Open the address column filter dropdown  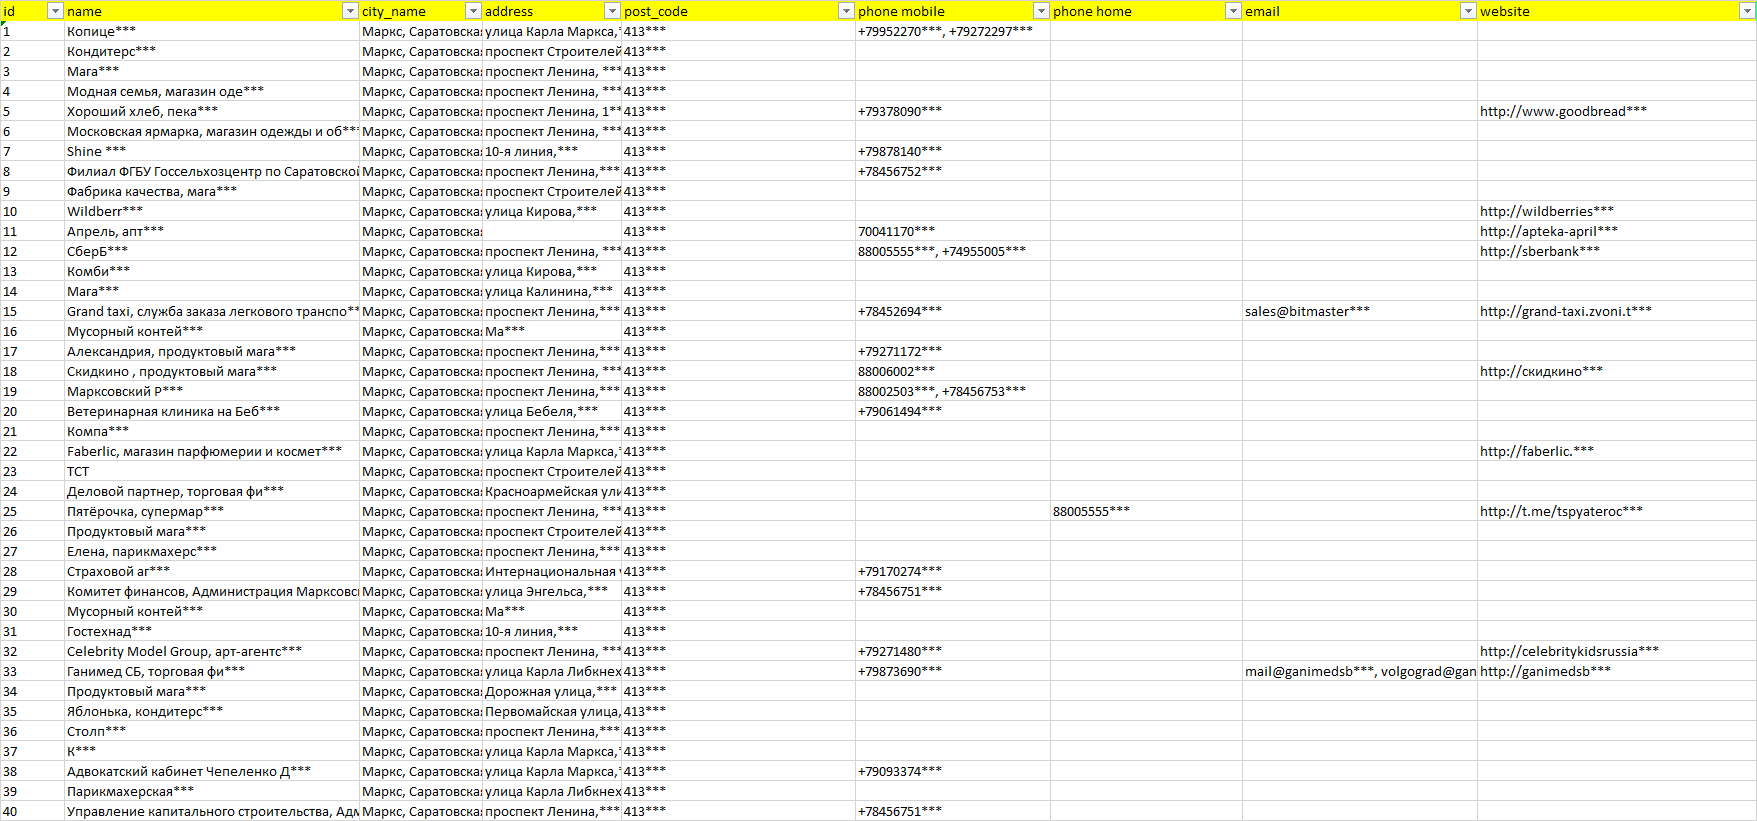(612, 11)
